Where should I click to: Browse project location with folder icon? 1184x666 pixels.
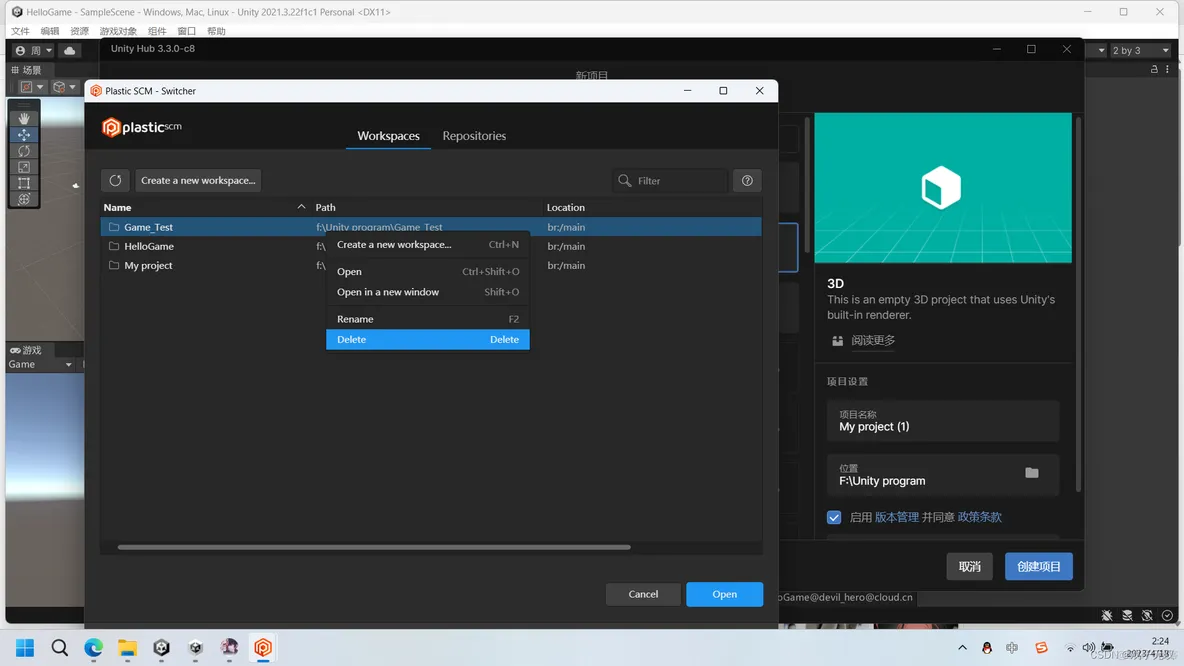pos(1032,473)
